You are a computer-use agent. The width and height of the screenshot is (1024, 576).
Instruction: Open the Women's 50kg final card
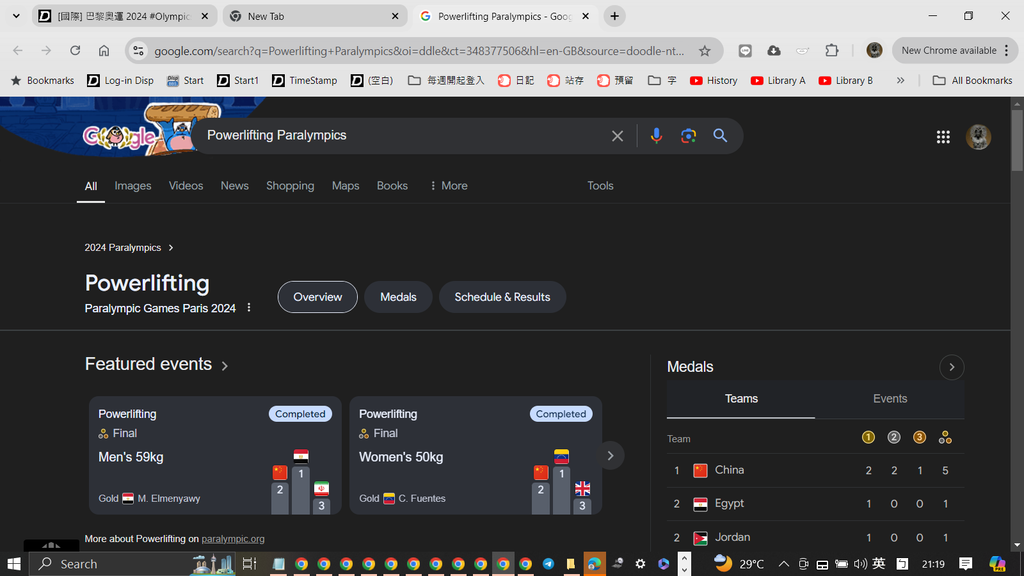click(475, 455)
